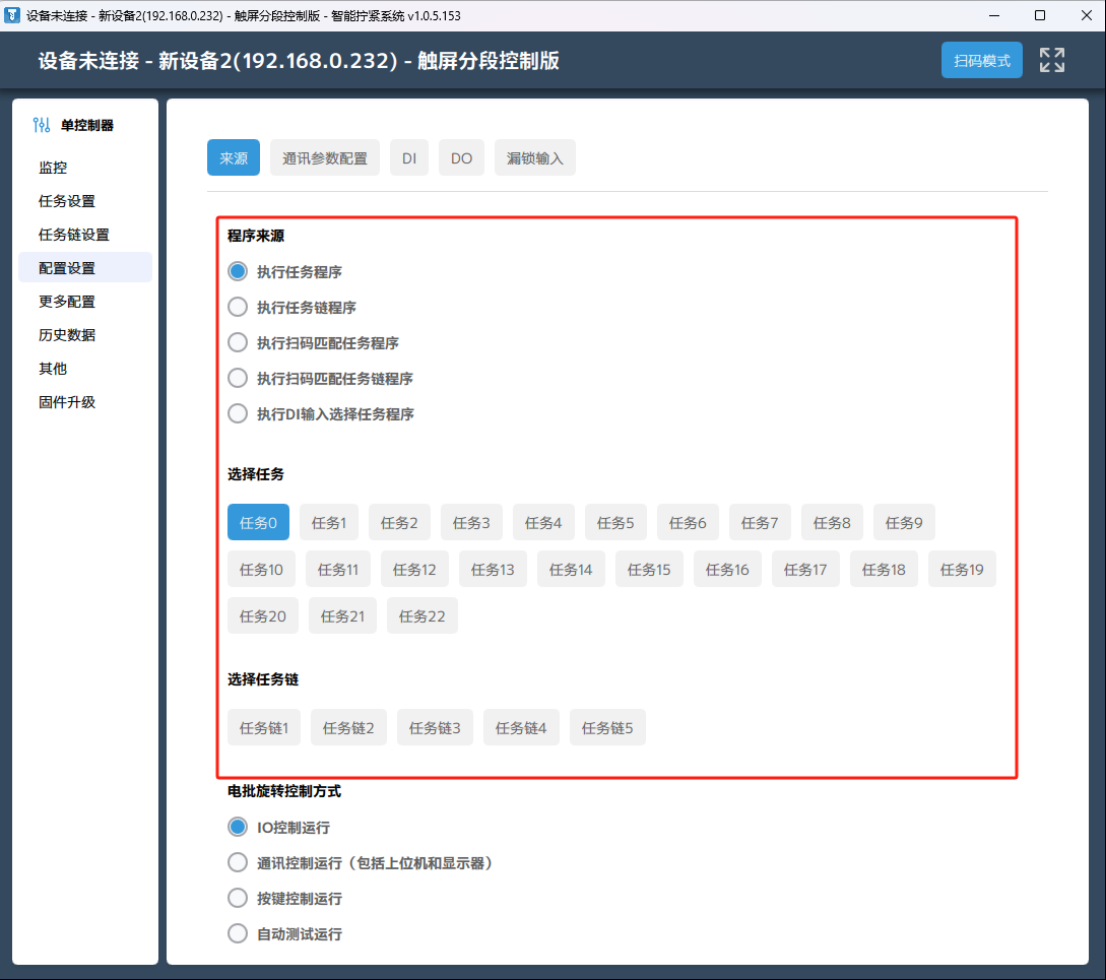The height and width of the screenshot is (980, 1106).
Task: Select the 任务13 button
Action: click(x=492, y=569)
